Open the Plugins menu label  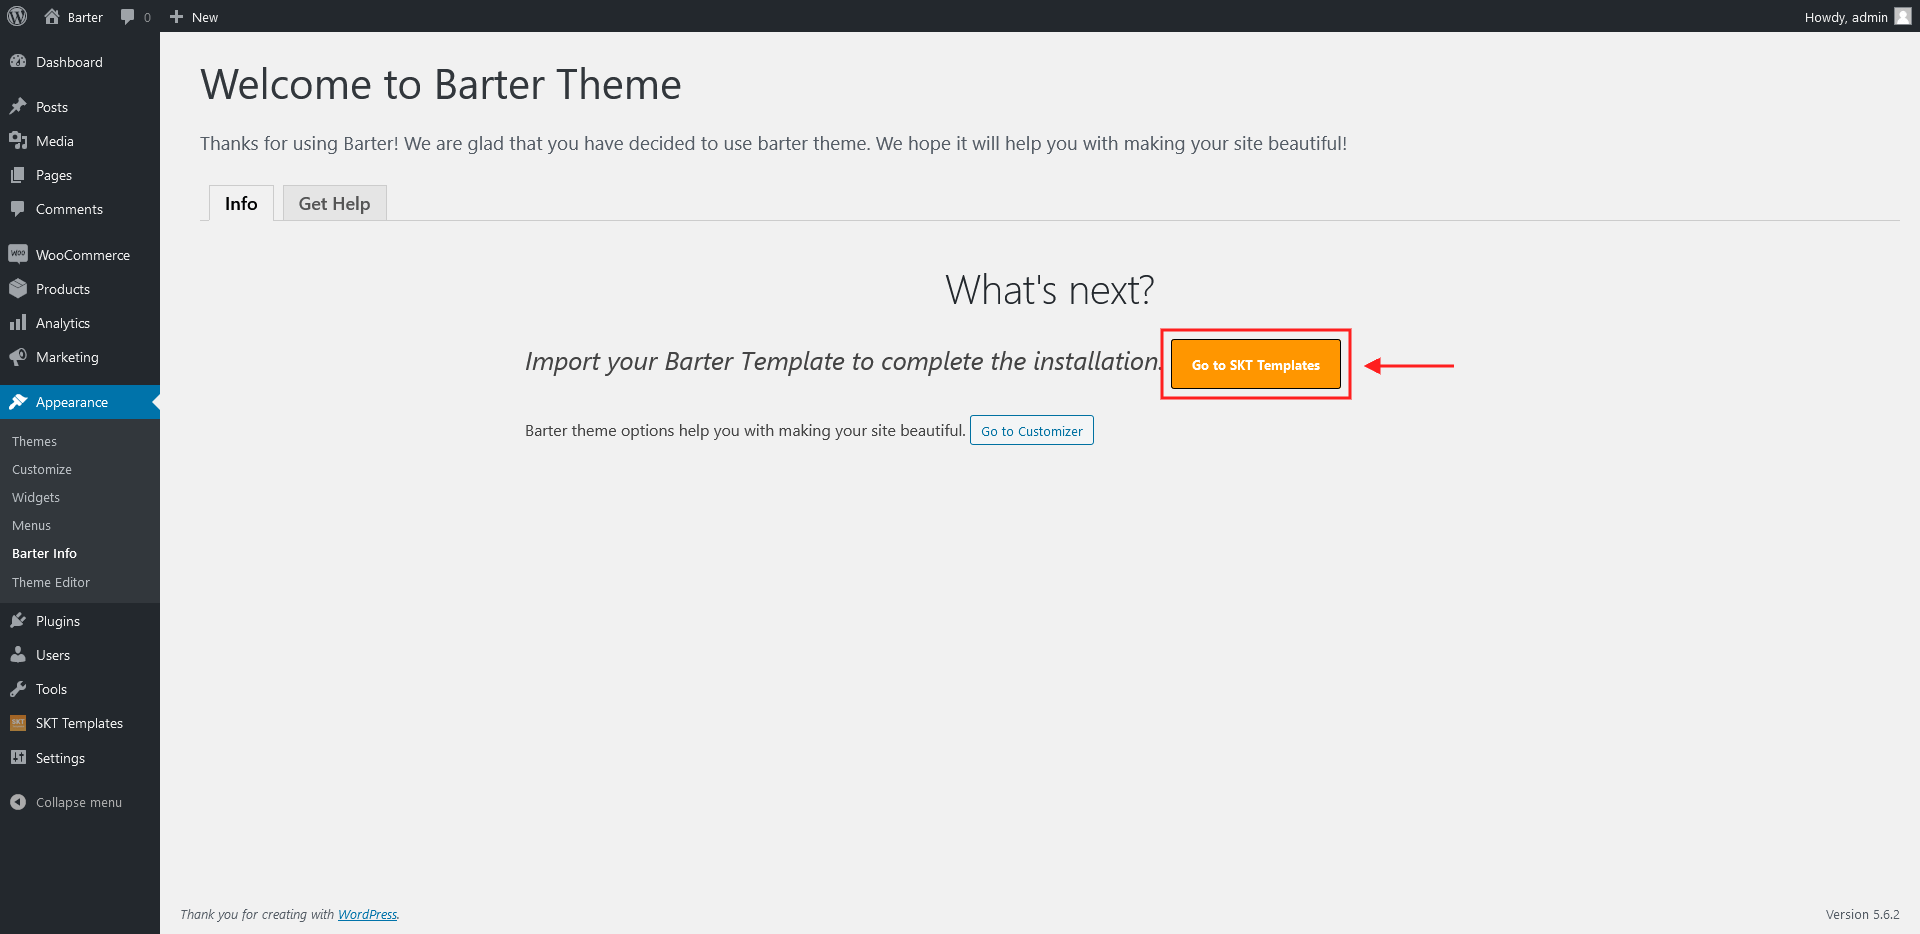click(58, 621)
